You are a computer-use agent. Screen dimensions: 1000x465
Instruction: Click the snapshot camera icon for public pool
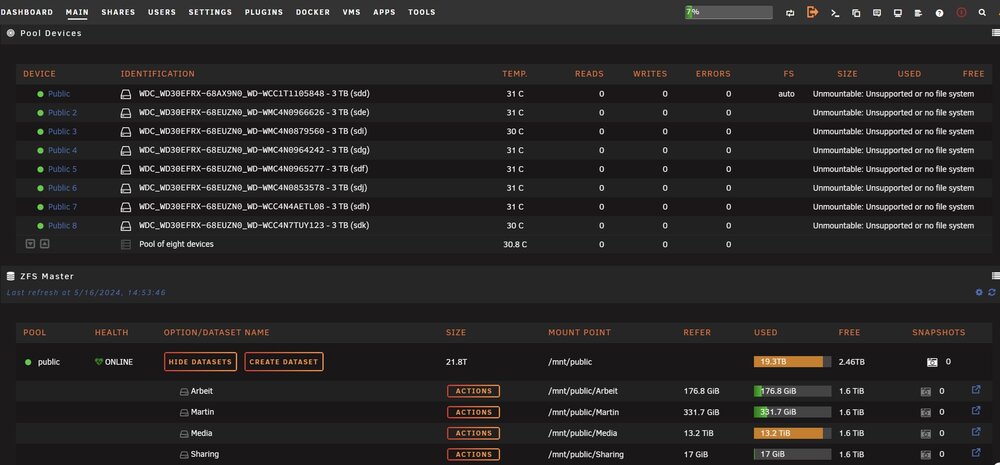pyautogui.click(x=932, y=362)
